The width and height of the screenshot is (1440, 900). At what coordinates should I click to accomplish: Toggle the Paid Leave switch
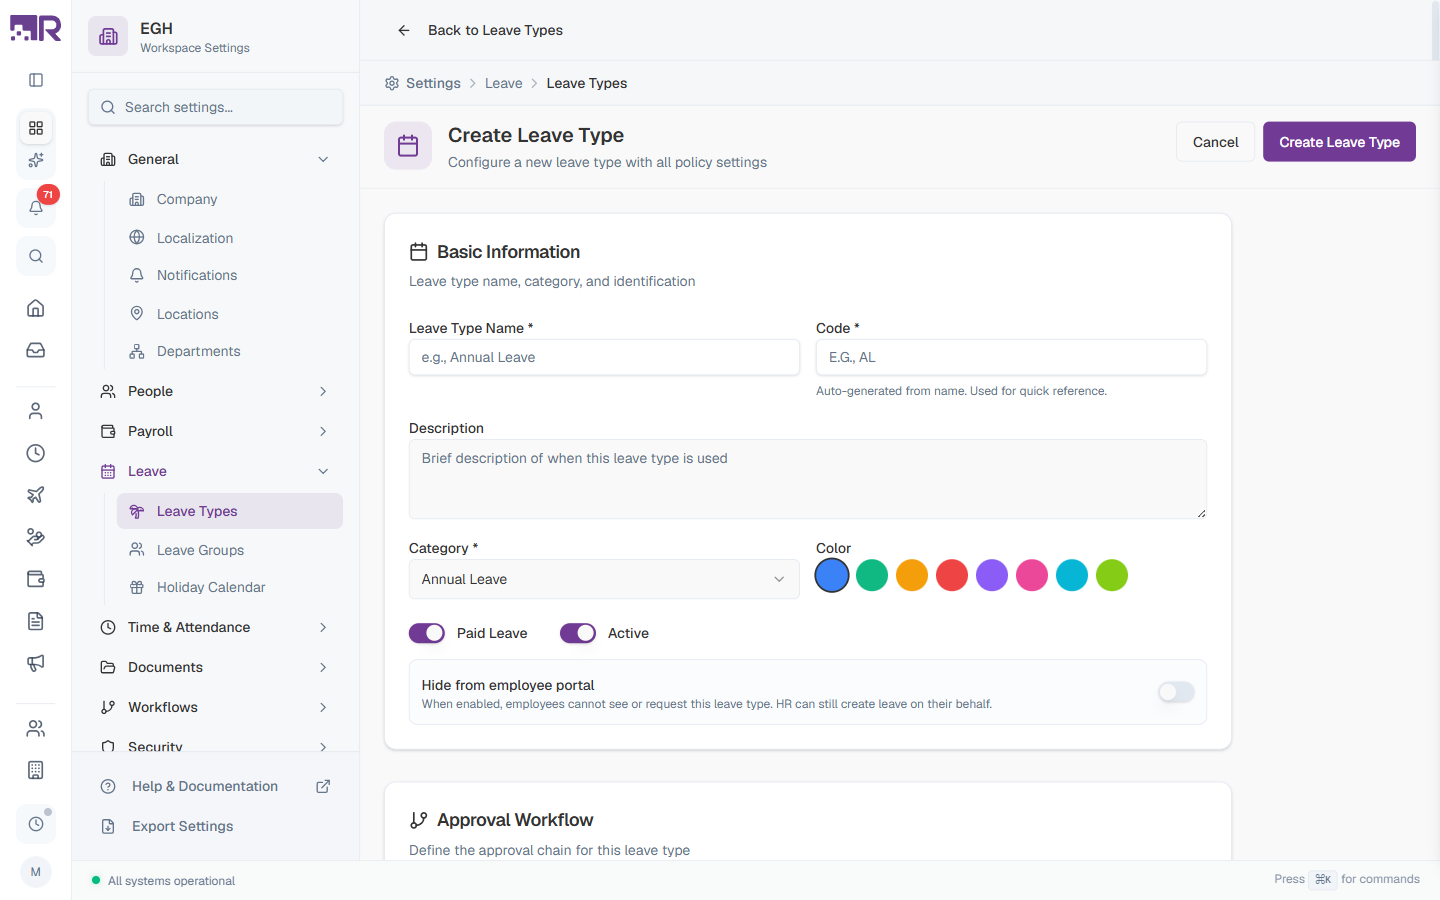tap(427, 633)
